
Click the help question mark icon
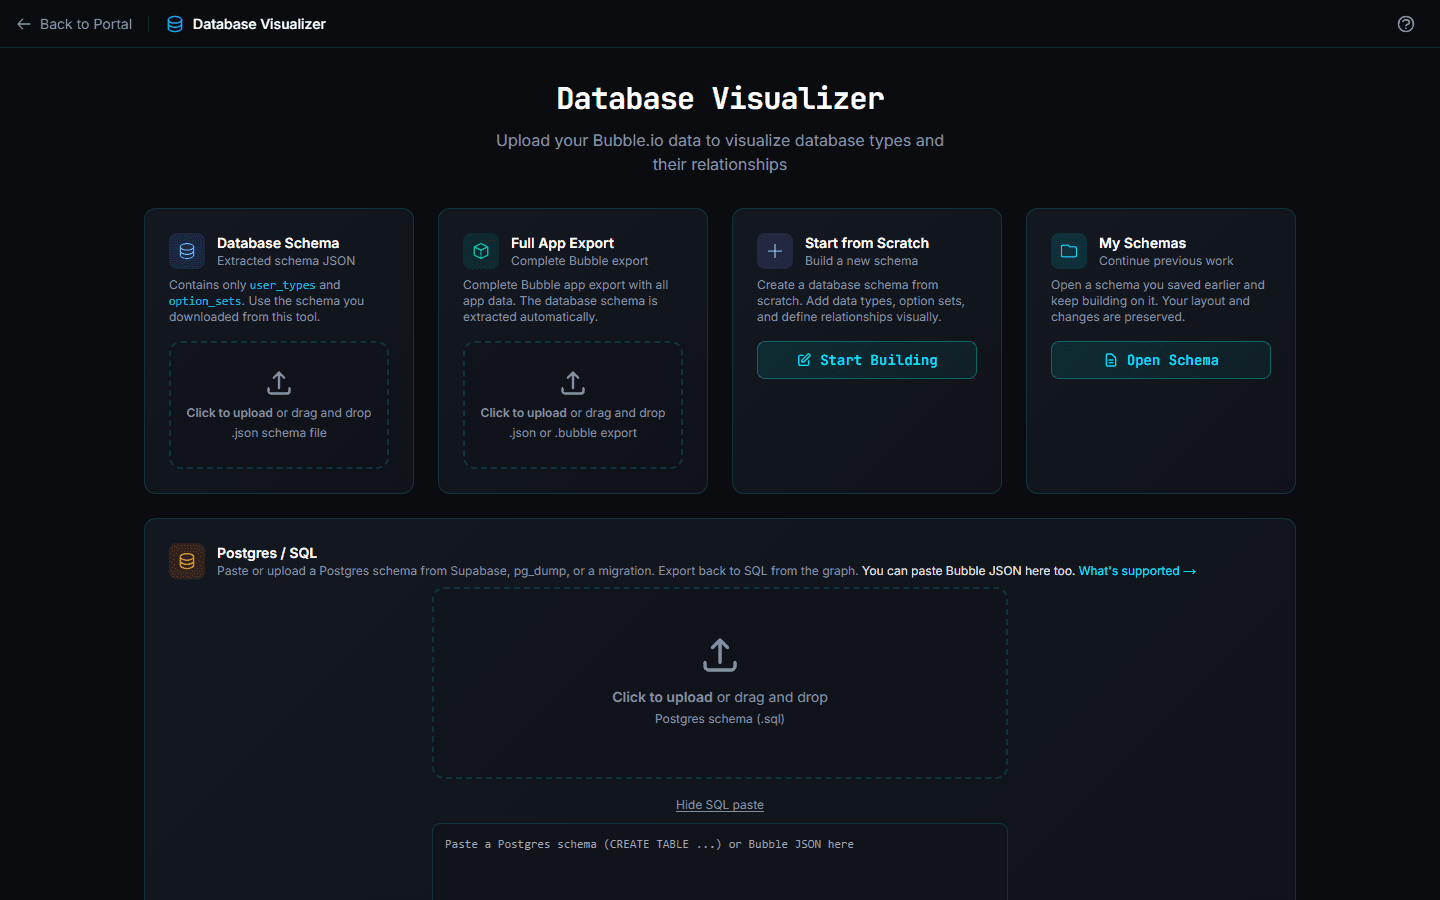tap(1405, 24)
